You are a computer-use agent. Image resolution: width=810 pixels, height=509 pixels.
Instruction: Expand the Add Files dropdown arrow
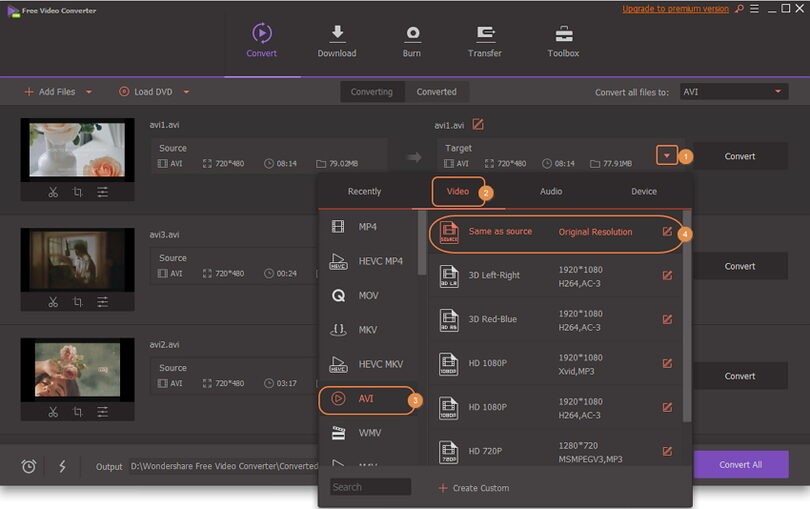[89, 92]
